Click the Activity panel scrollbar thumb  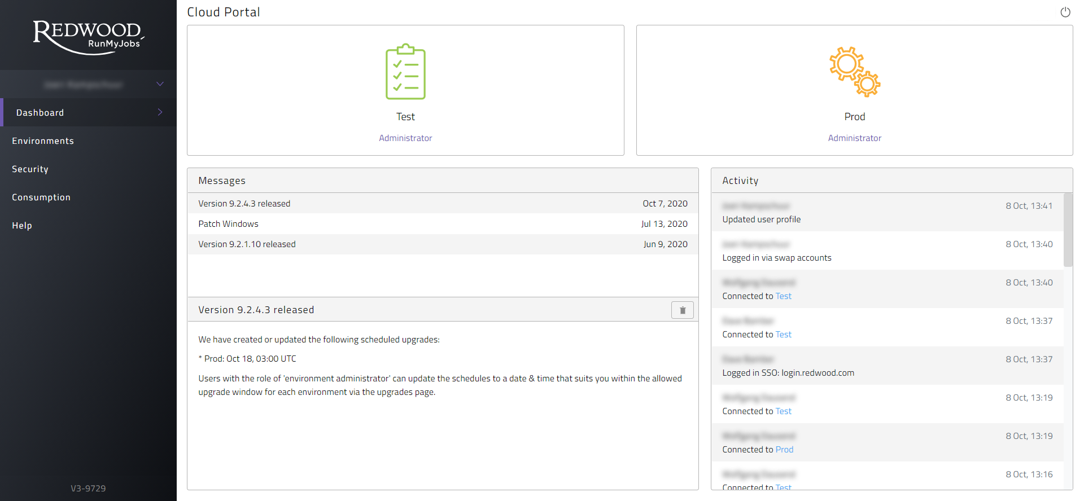pyautogui.click(x=1068, y=230)
